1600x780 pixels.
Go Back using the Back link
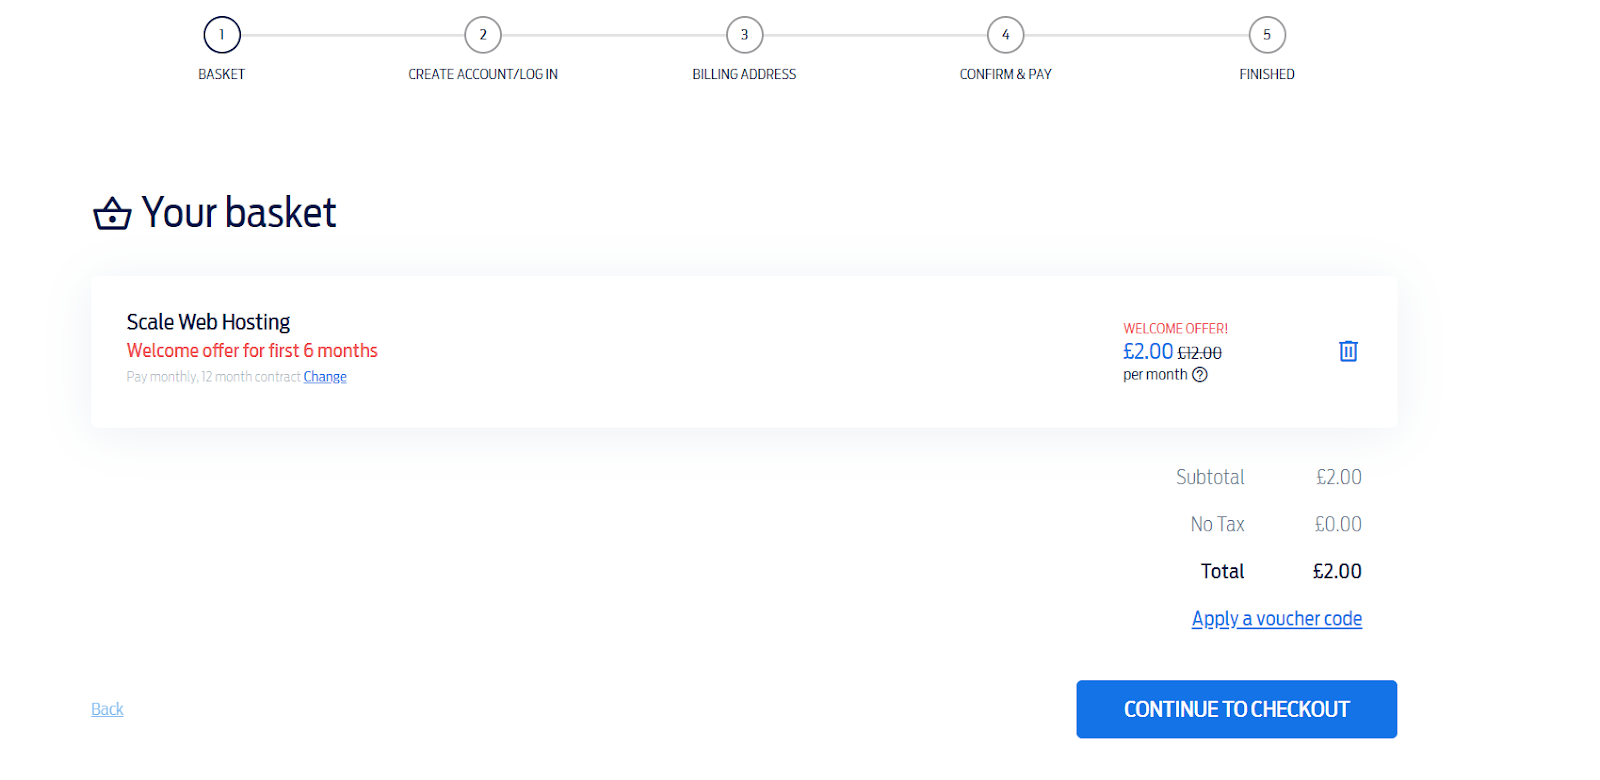107,709
